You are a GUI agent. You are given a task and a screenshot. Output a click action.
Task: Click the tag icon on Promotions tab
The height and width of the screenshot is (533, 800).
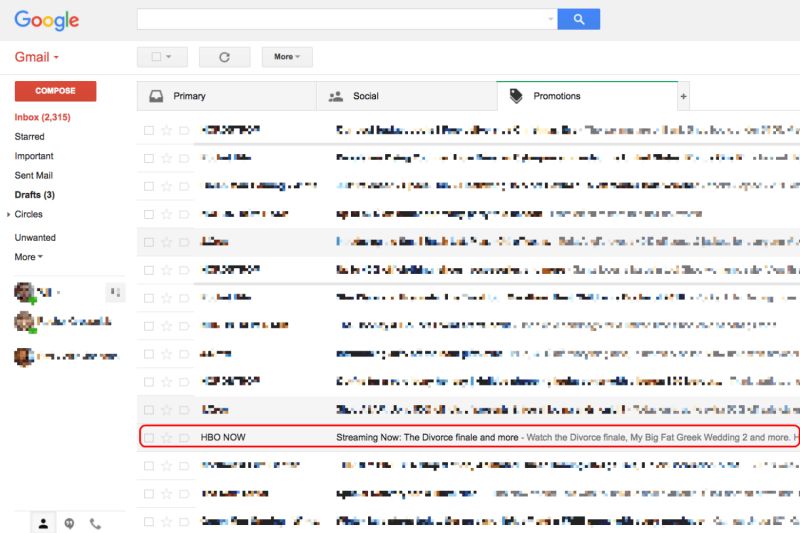click(x=516, y=96)
